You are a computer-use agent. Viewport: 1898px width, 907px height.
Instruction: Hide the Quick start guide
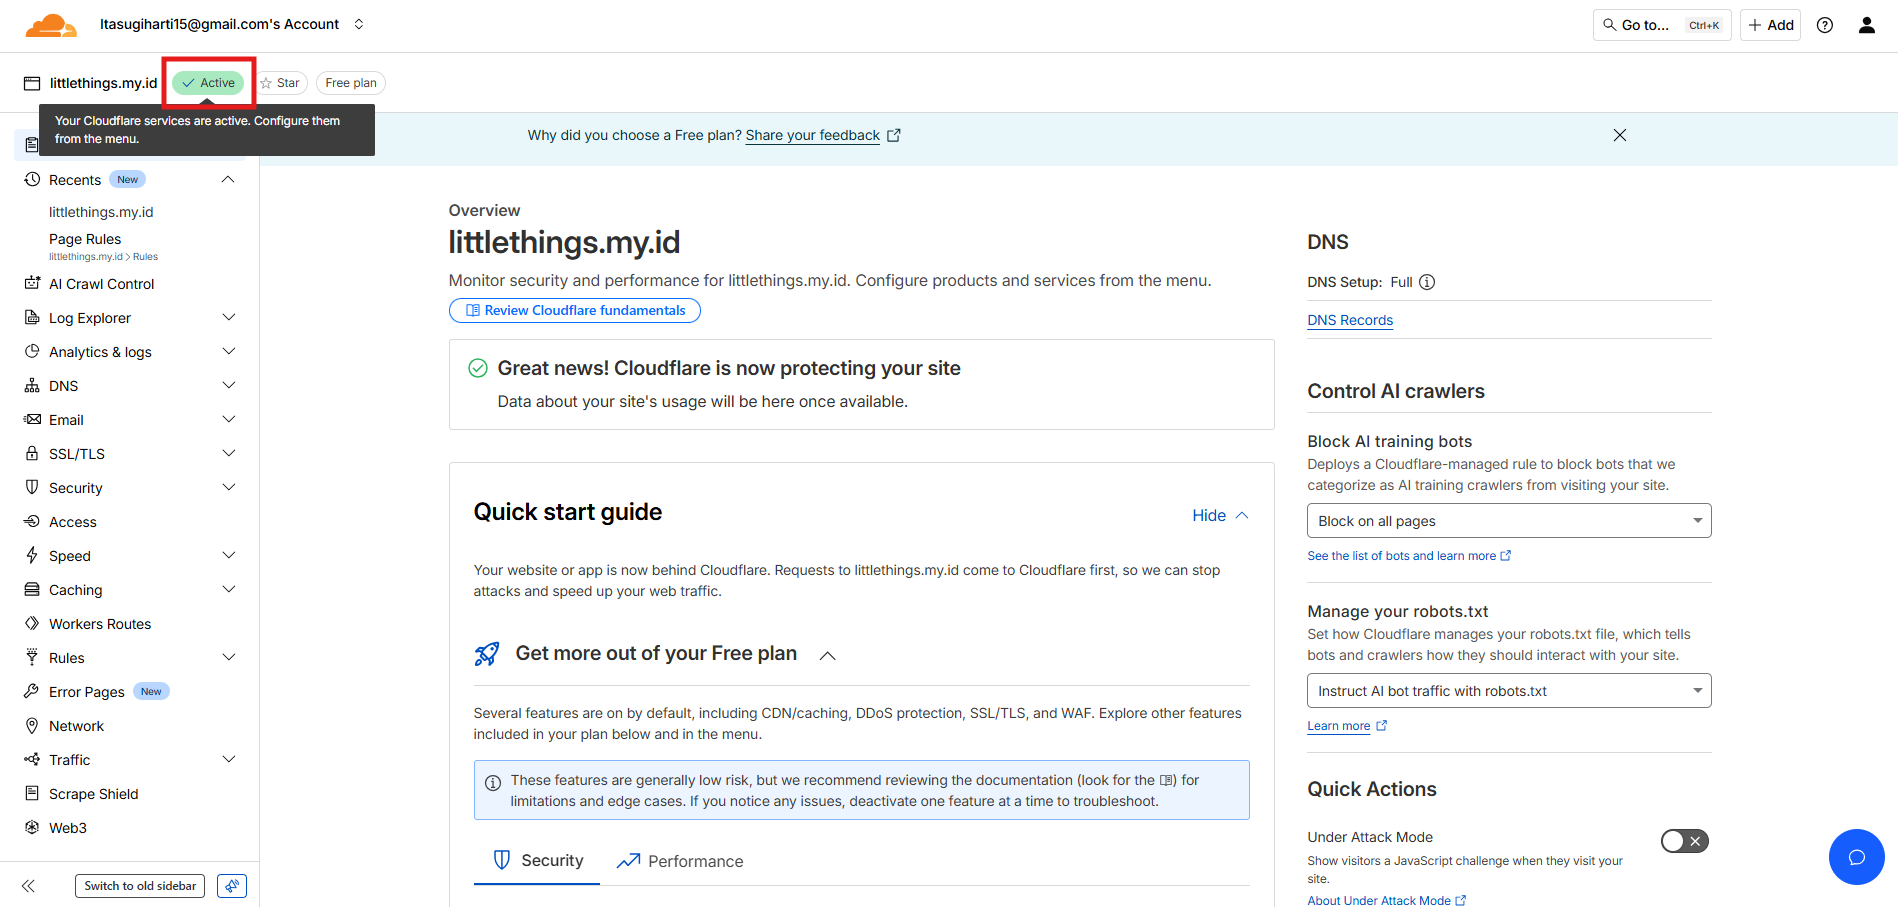[x=1220, y=515]
